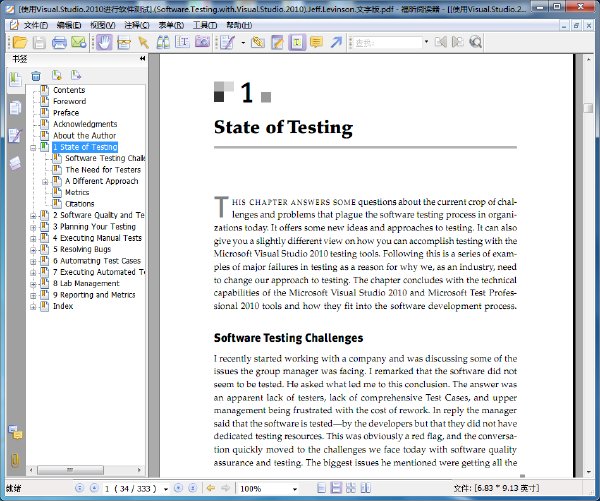Collapse the bookmarks panel with double arrow

142,59
